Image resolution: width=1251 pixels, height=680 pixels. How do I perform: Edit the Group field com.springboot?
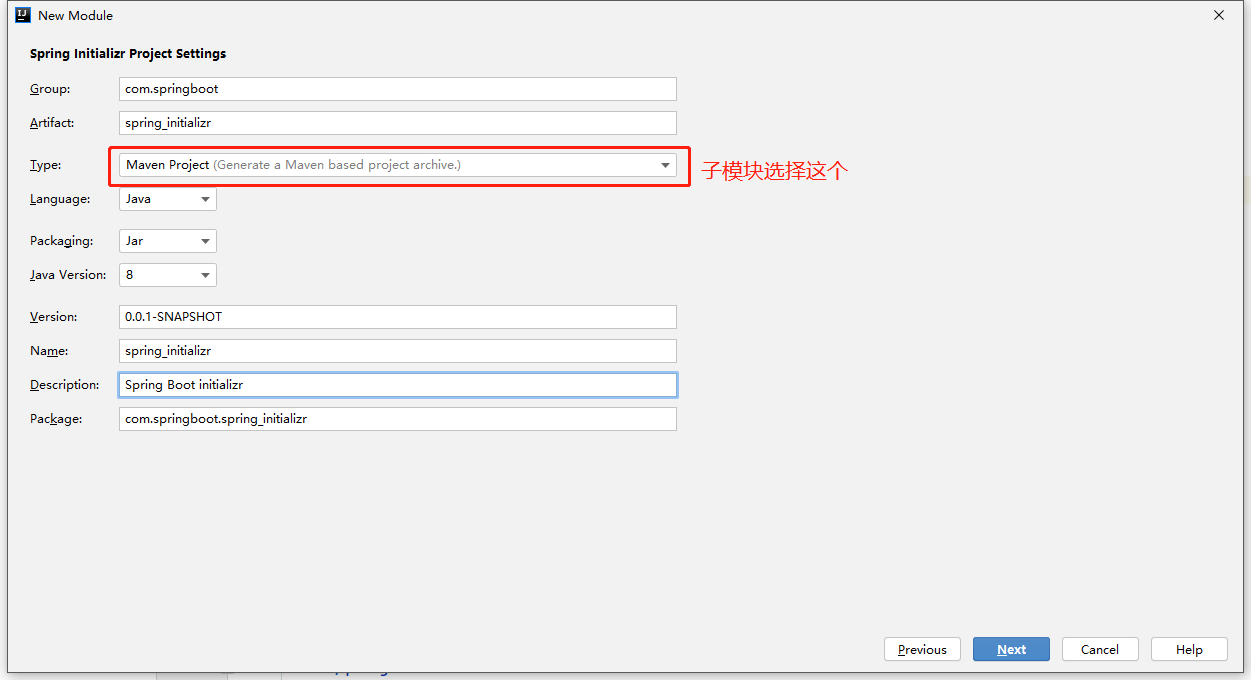[x=398, y=89]
